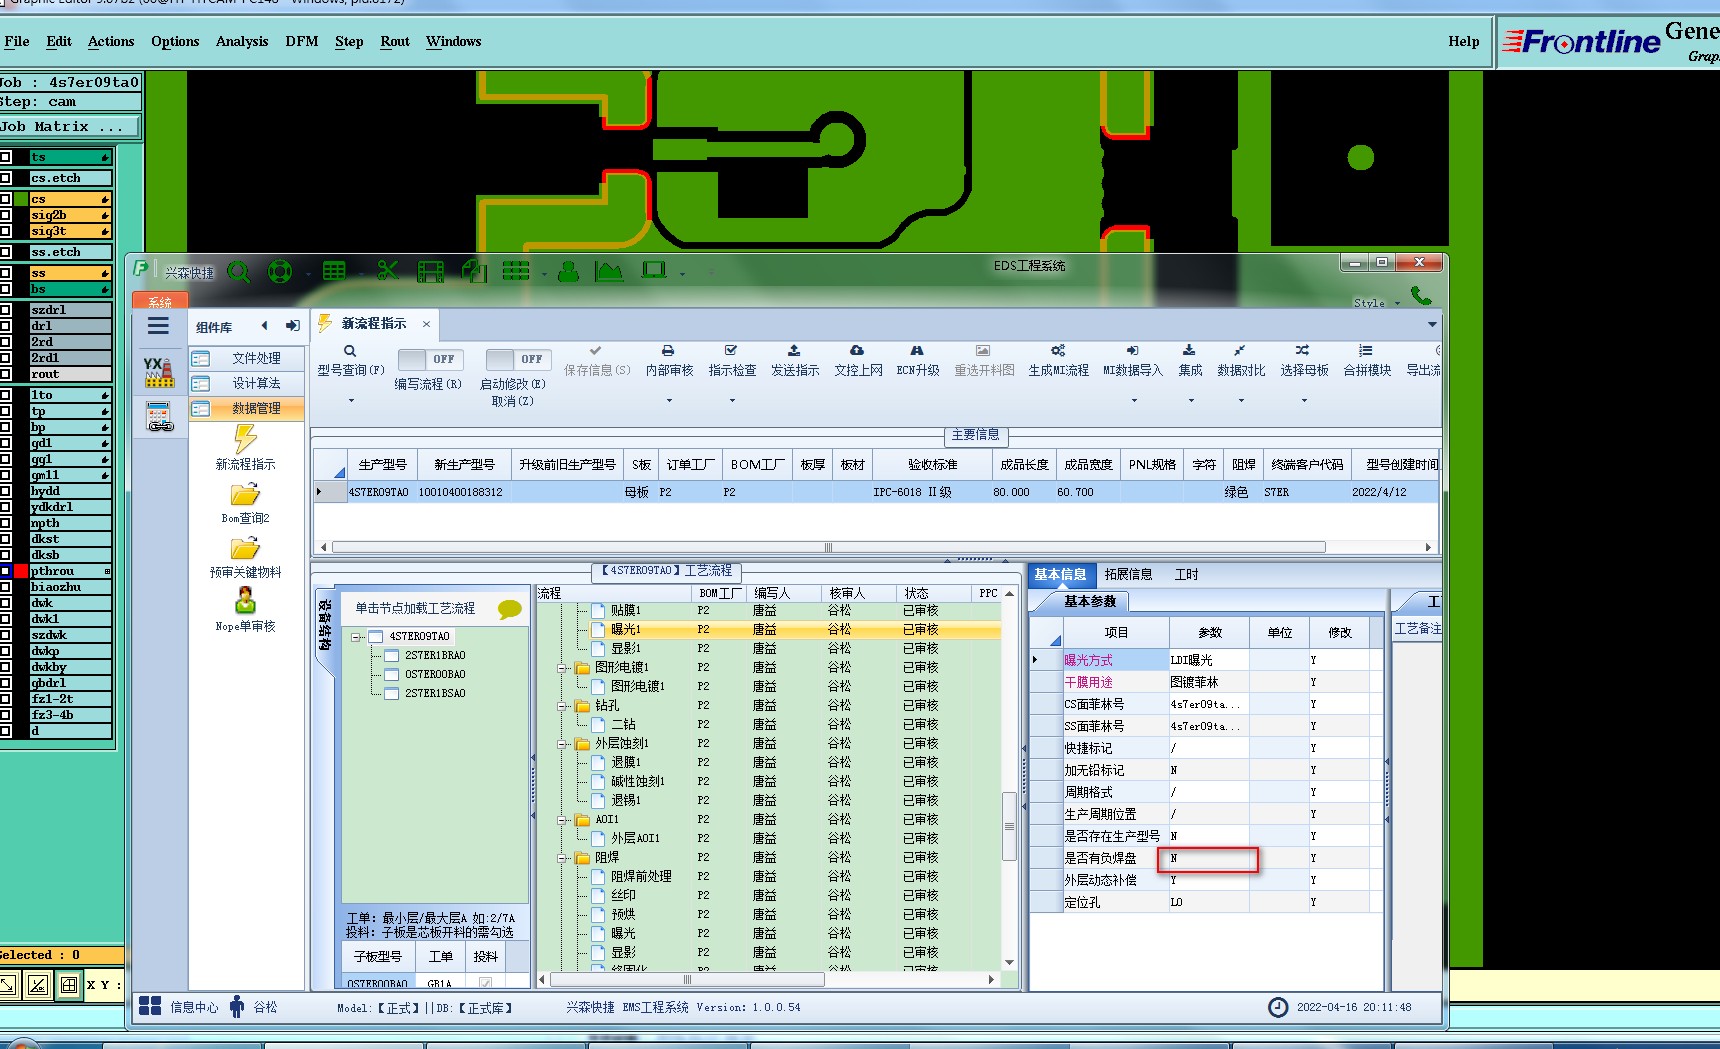
Task: Collapse the 阻焊 folder node
Action: (x=563, y=858)
